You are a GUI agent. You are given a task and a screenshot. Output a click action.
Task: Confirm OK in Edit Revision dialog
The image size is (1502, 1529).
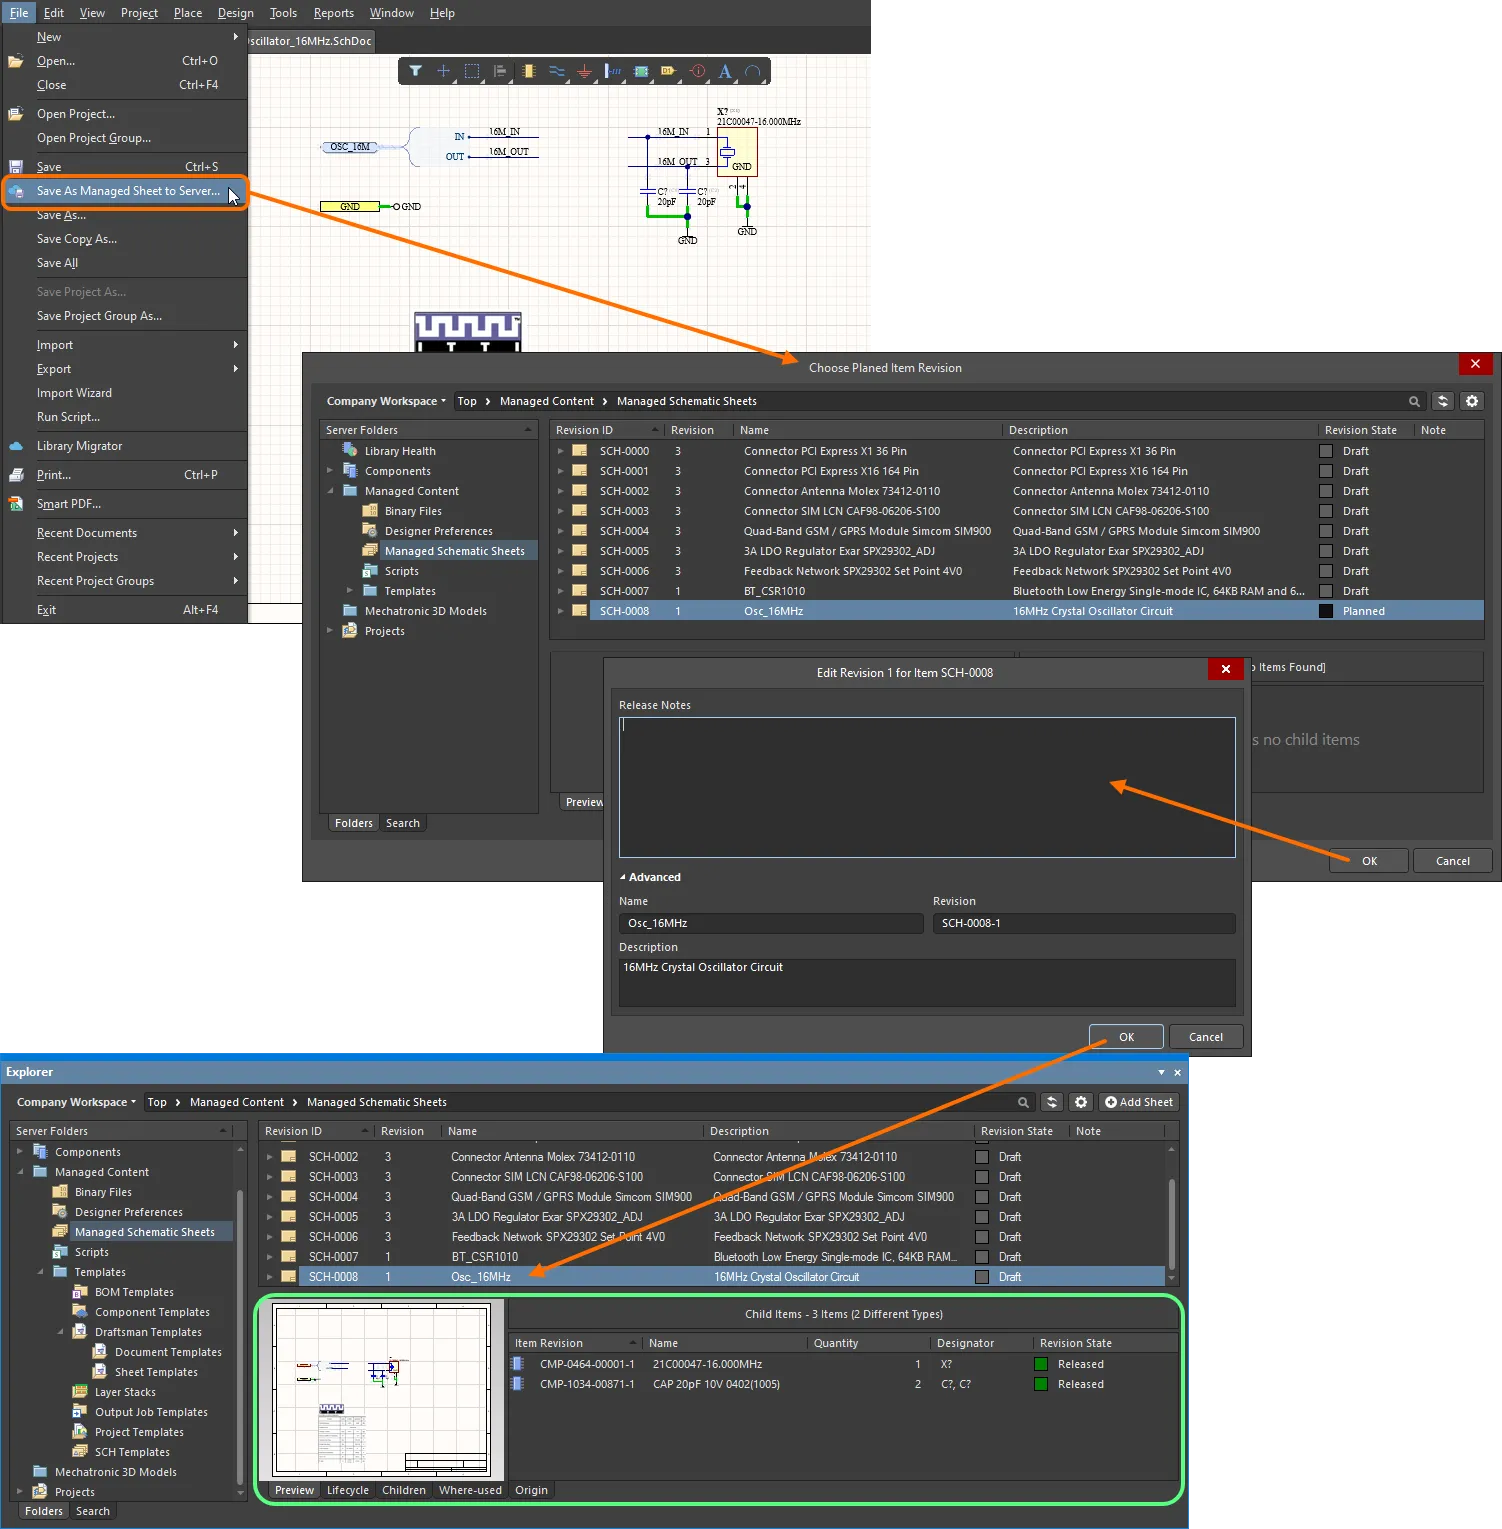click(x=1126, y=1037)
